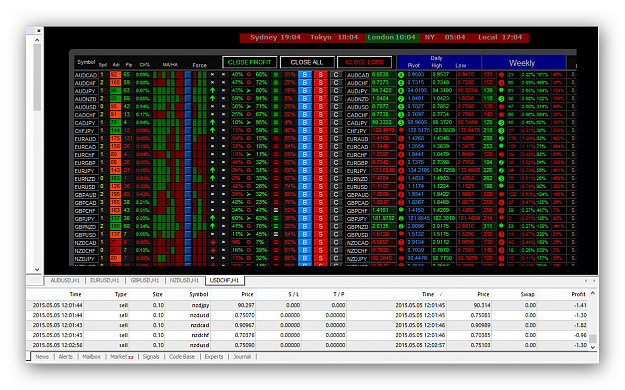The height and width of the screenshot is (390, 625).
Task: Click the CLOSE ALL button
Action: click(307, 62)
